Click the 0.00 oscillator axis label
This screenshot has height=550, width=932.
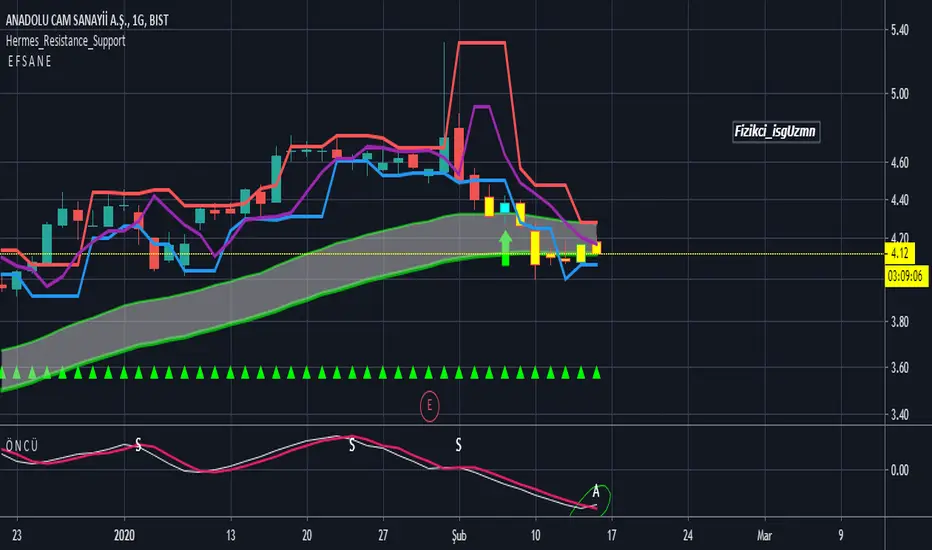tap(899, 470)
